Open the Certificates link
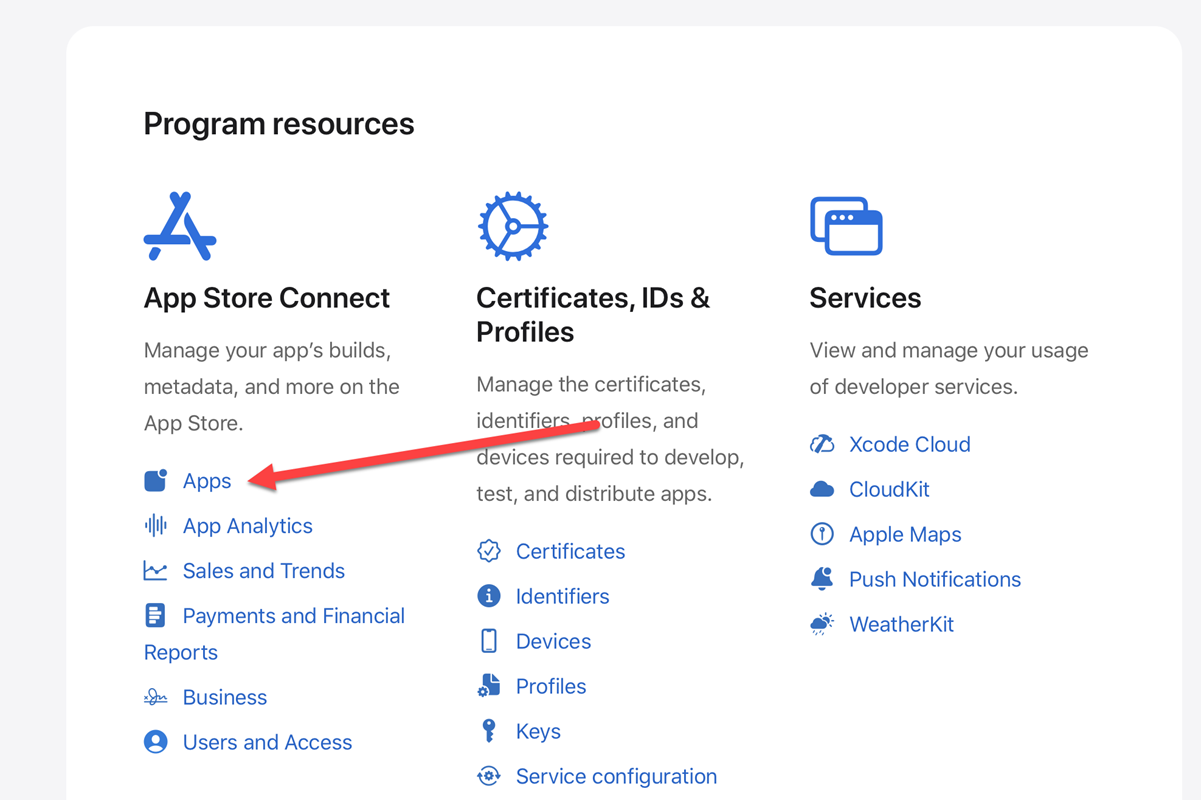The width and height of the screenshot is (1201, 800). pos(571,551)
